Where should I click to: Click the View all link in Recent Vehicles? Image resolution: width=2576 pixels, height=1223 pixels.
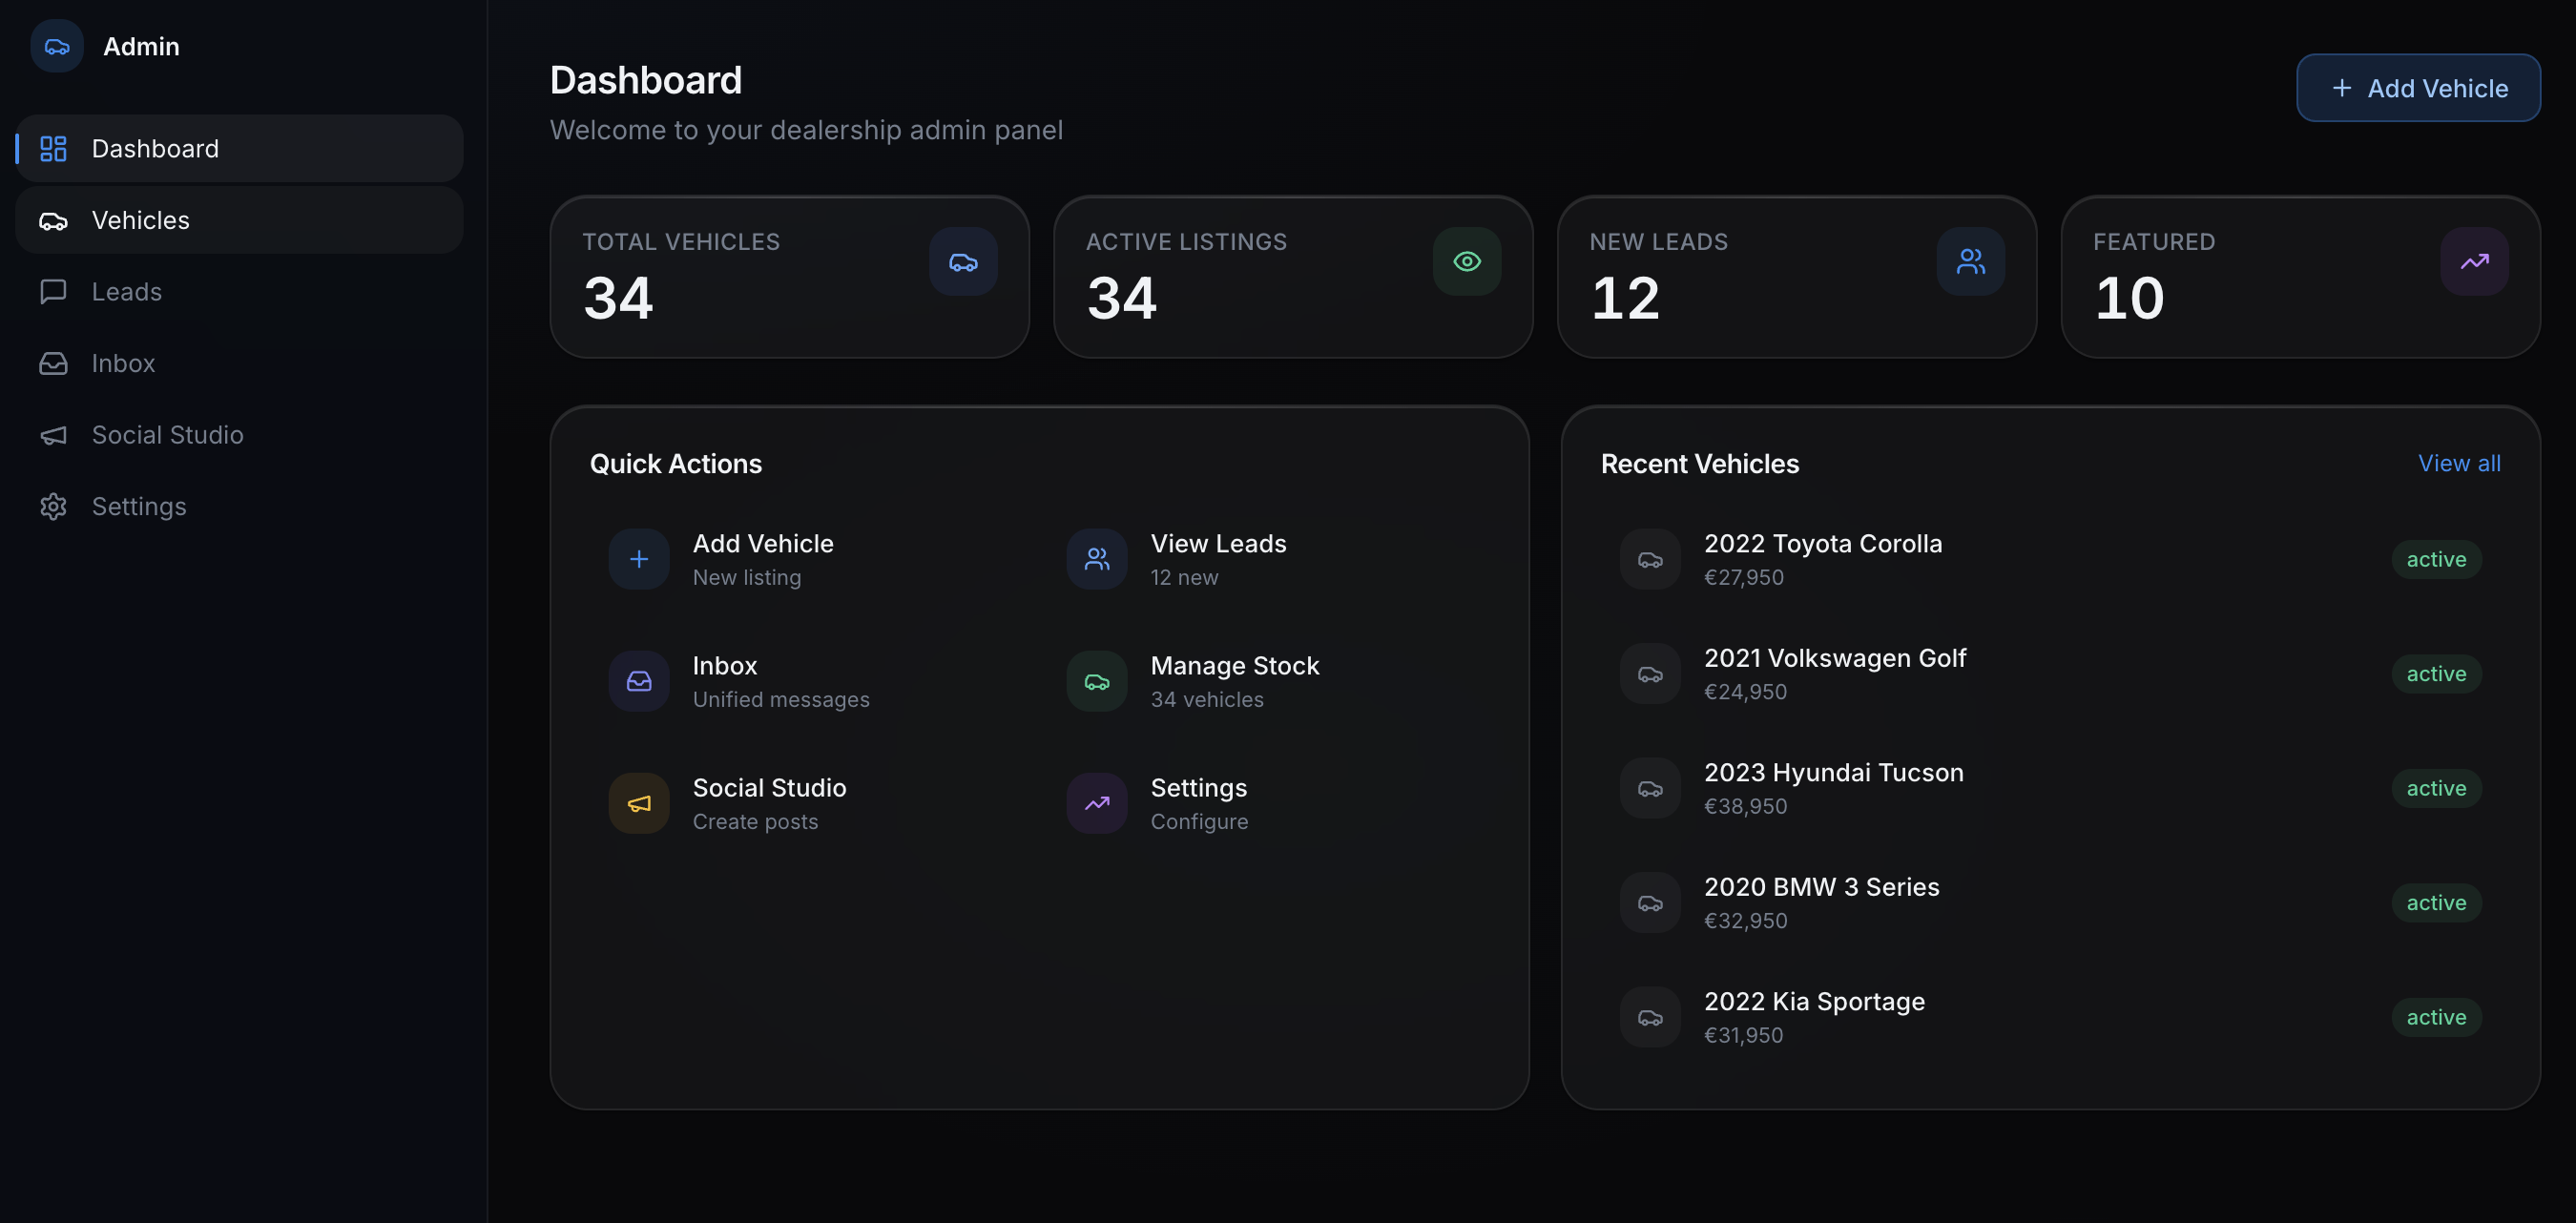pos(2459,463)
